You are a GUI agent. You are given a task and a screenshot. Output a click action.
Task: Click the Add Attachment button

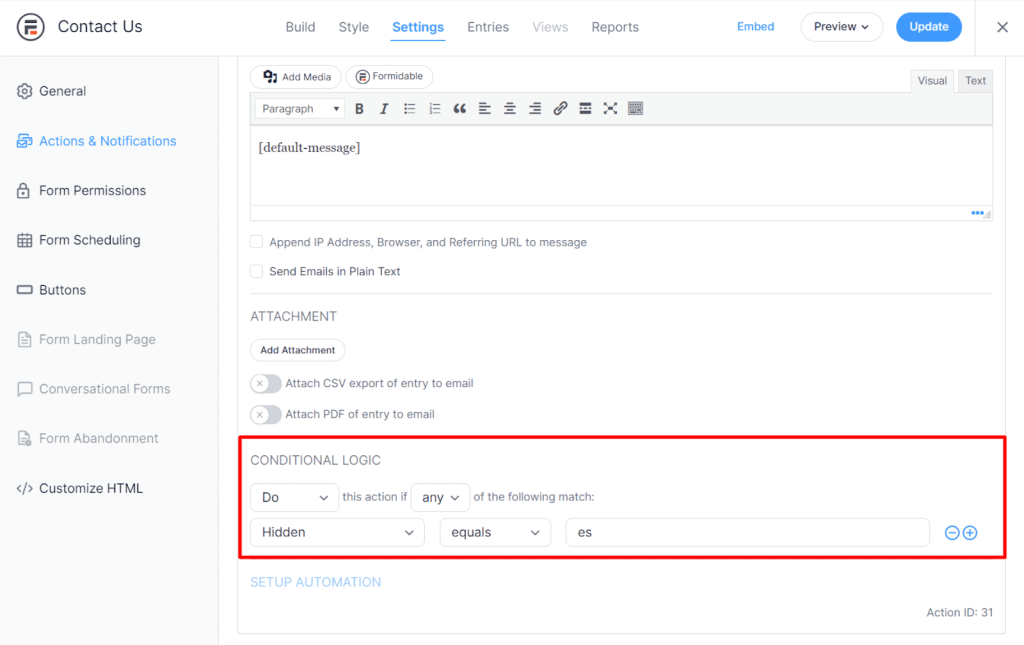coord(298,350)
